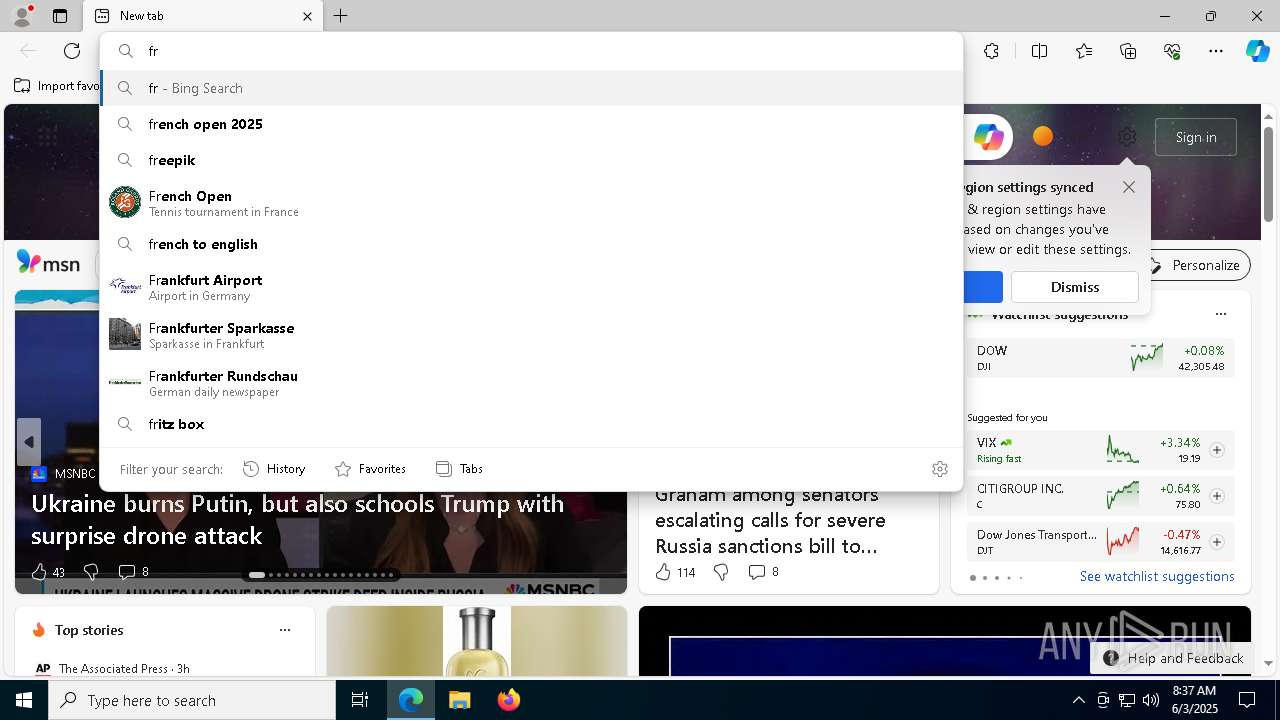The image size is (1280, 720).
Task: Dismiss the region settings notification
Action: point(1075,287)
